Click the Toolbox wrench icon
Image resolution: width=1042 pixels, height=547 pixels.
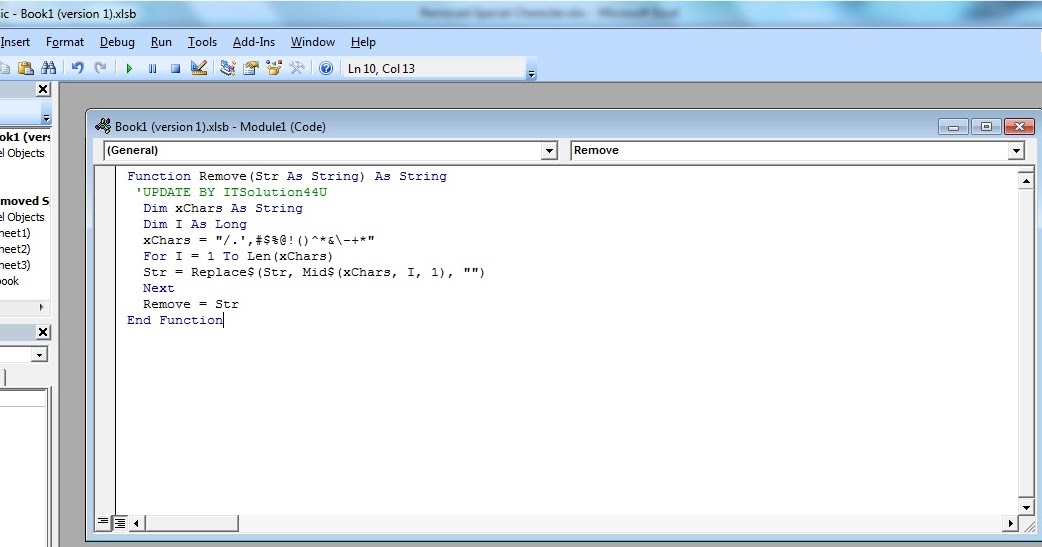click(x=297, y=68)
